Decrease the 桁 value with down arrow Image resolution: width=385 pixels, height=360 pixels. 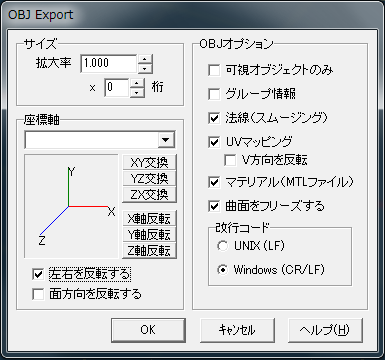point(137,93)
